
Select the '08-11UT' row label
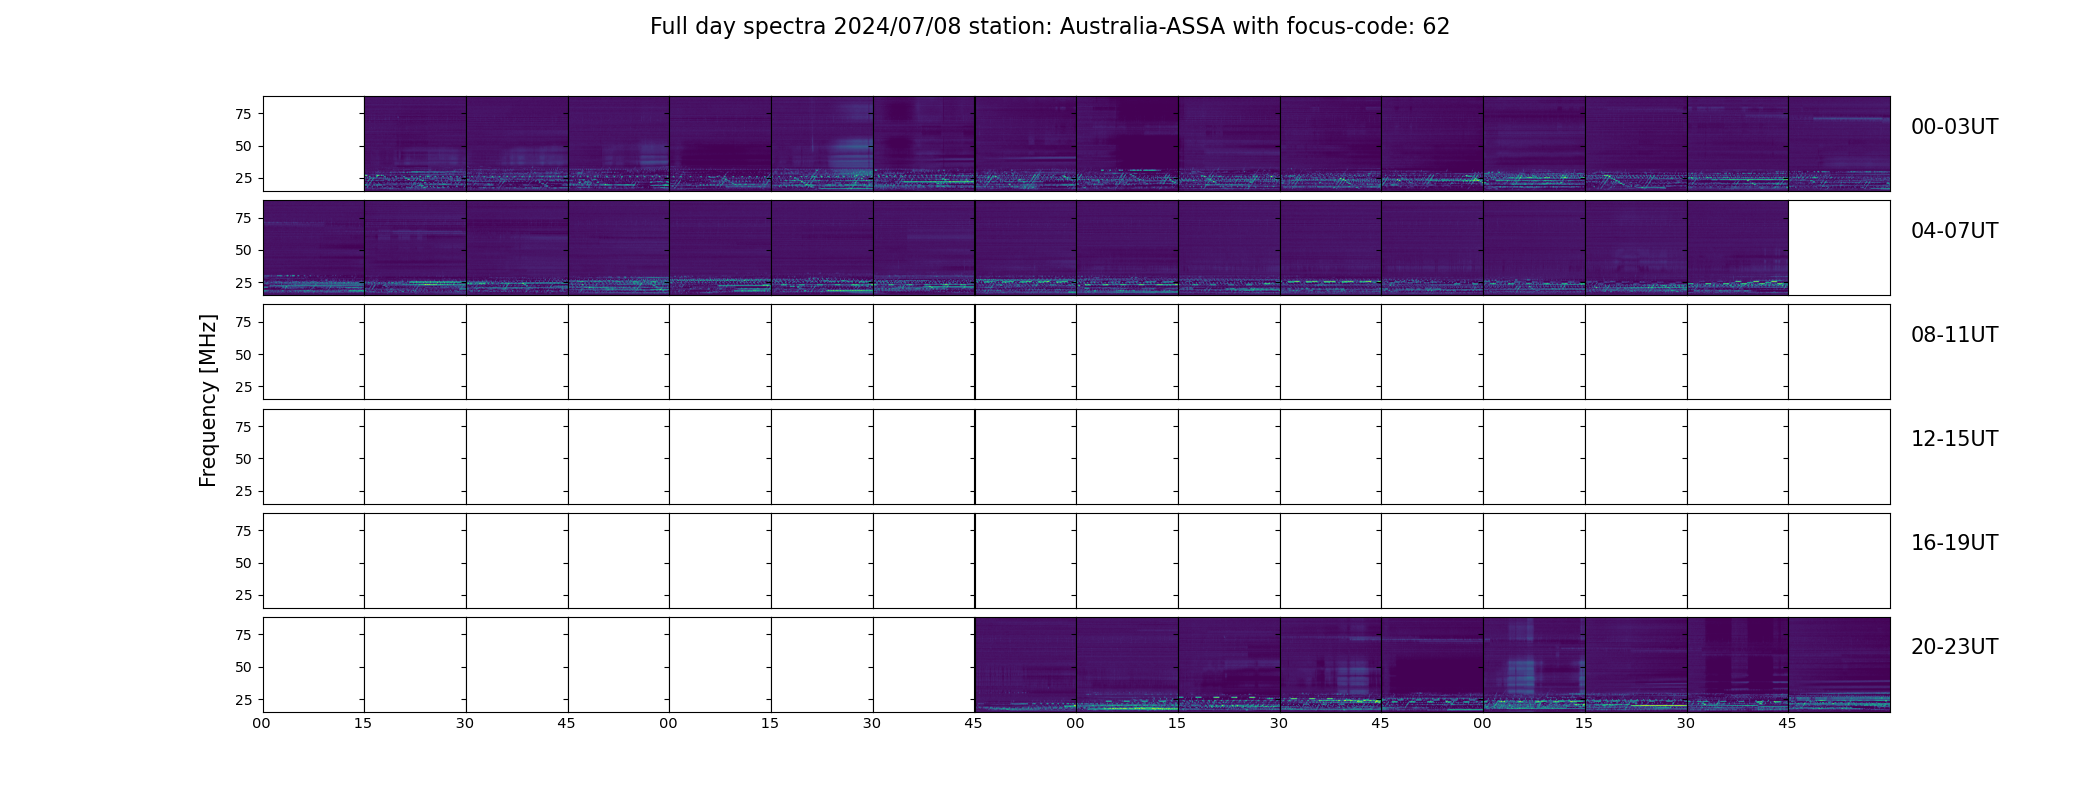(x=1954, y=335)
